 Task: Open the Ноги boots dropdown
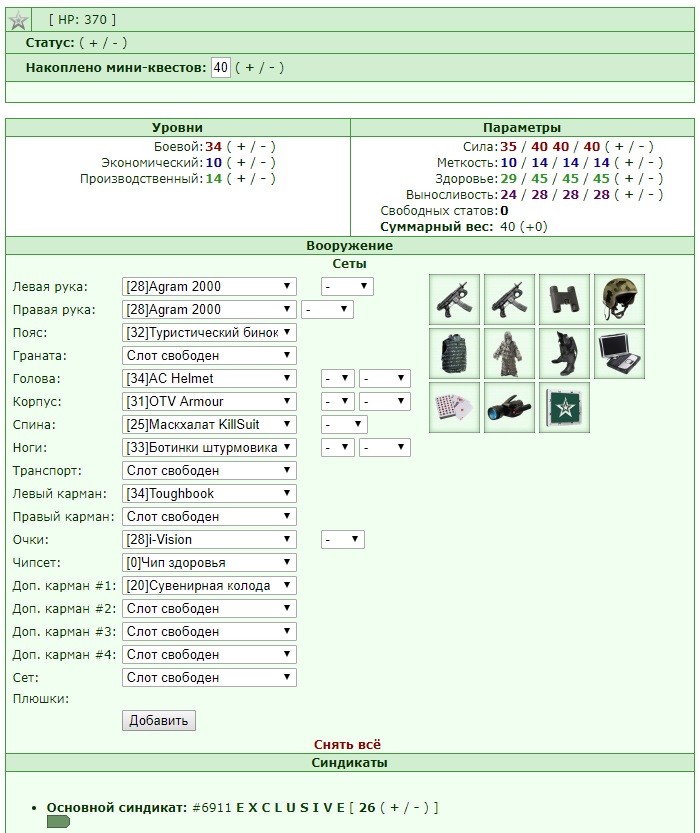[209, 447]
